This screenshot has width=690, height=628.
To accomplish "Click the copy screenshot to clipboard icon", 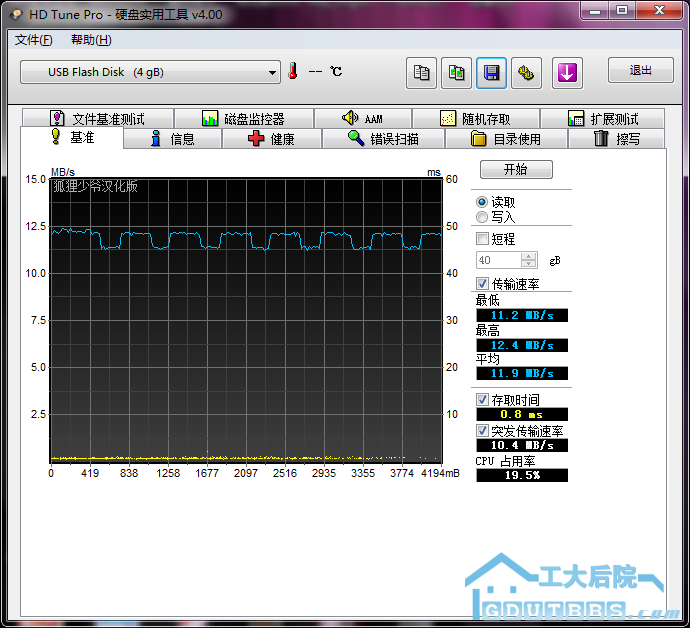I will [x=456, y=73].
